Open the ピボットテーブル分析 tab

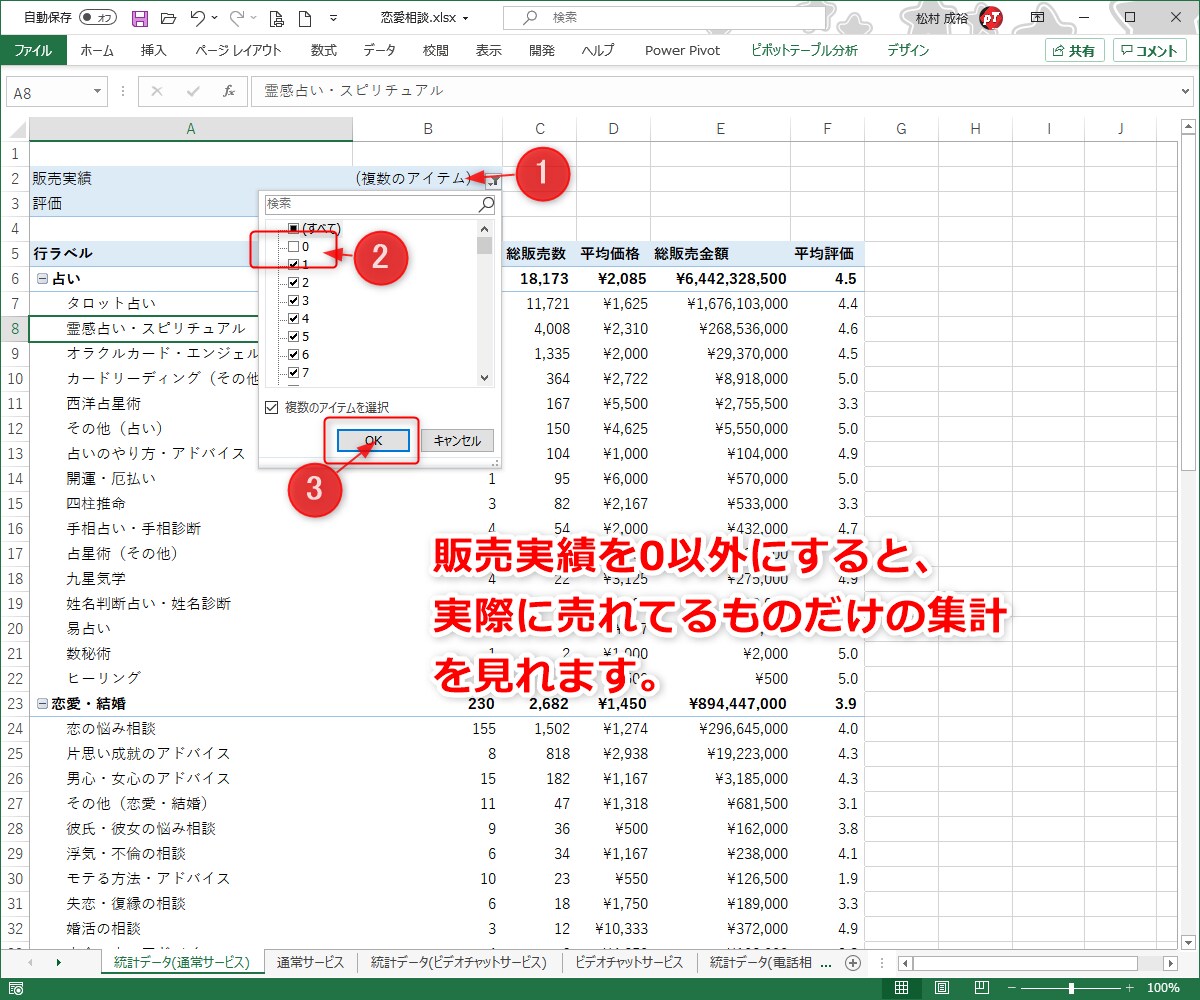[x=804, y=50]
